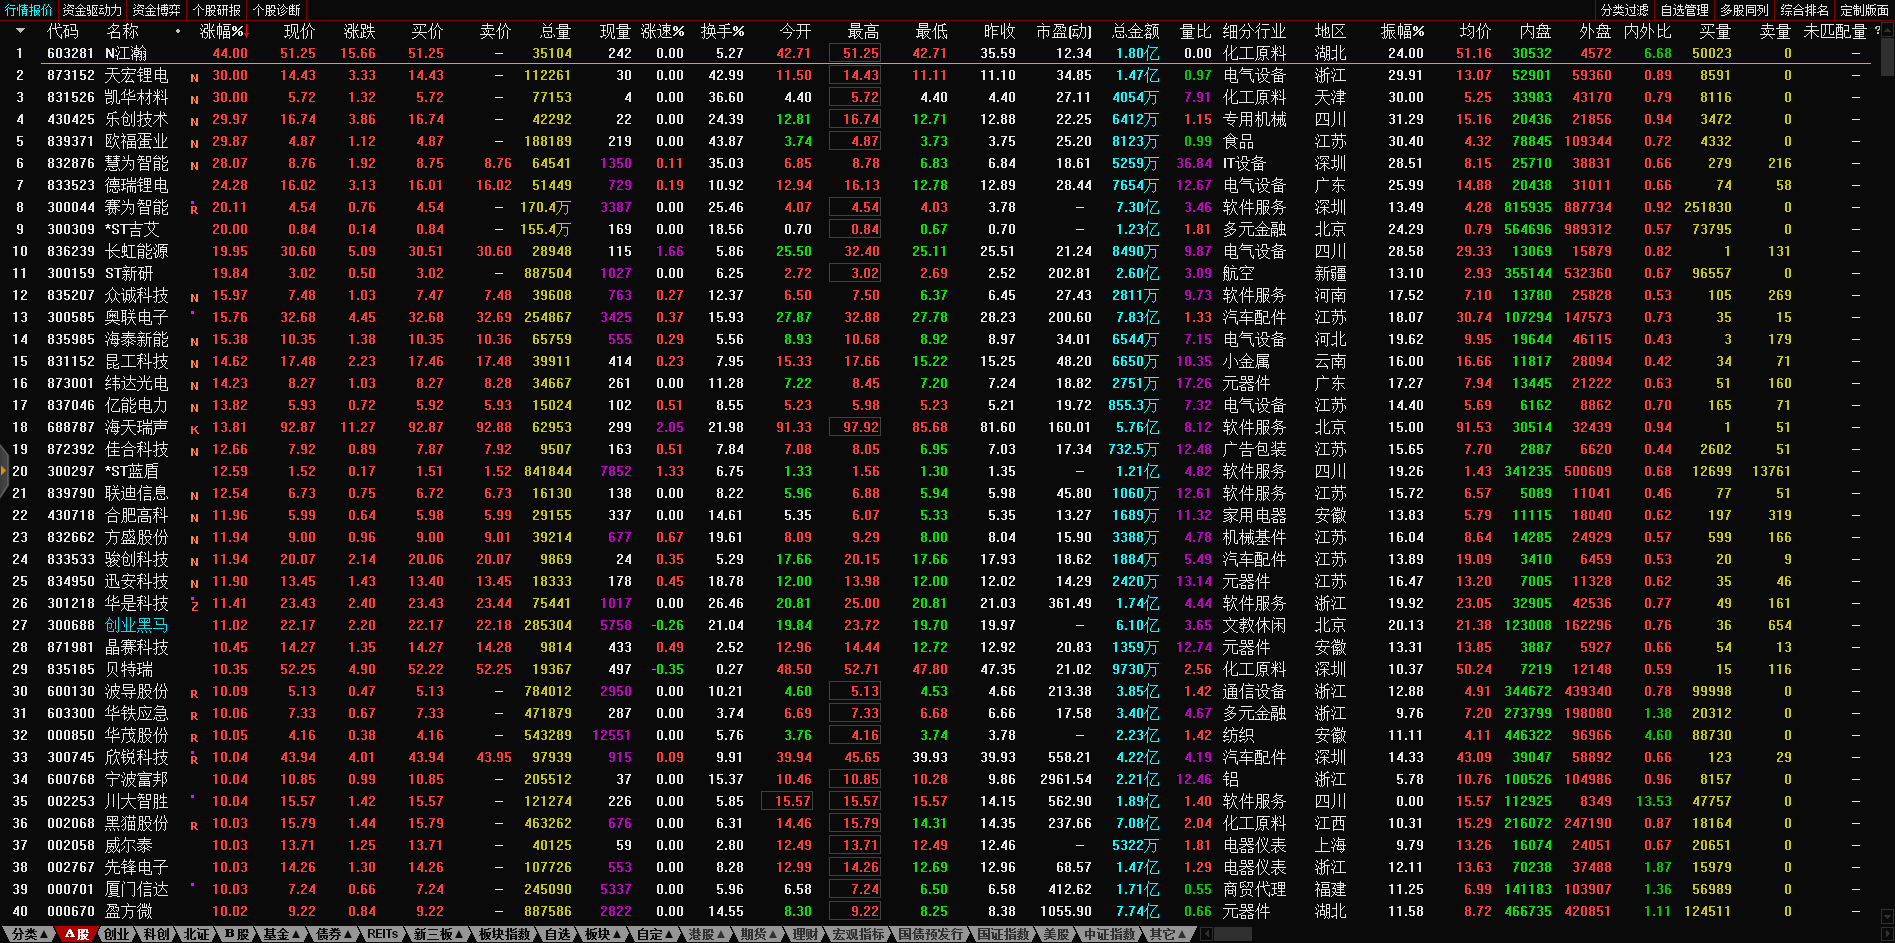Click the scrollbar down arrow at bottom right

click(x=1887, y=915)
